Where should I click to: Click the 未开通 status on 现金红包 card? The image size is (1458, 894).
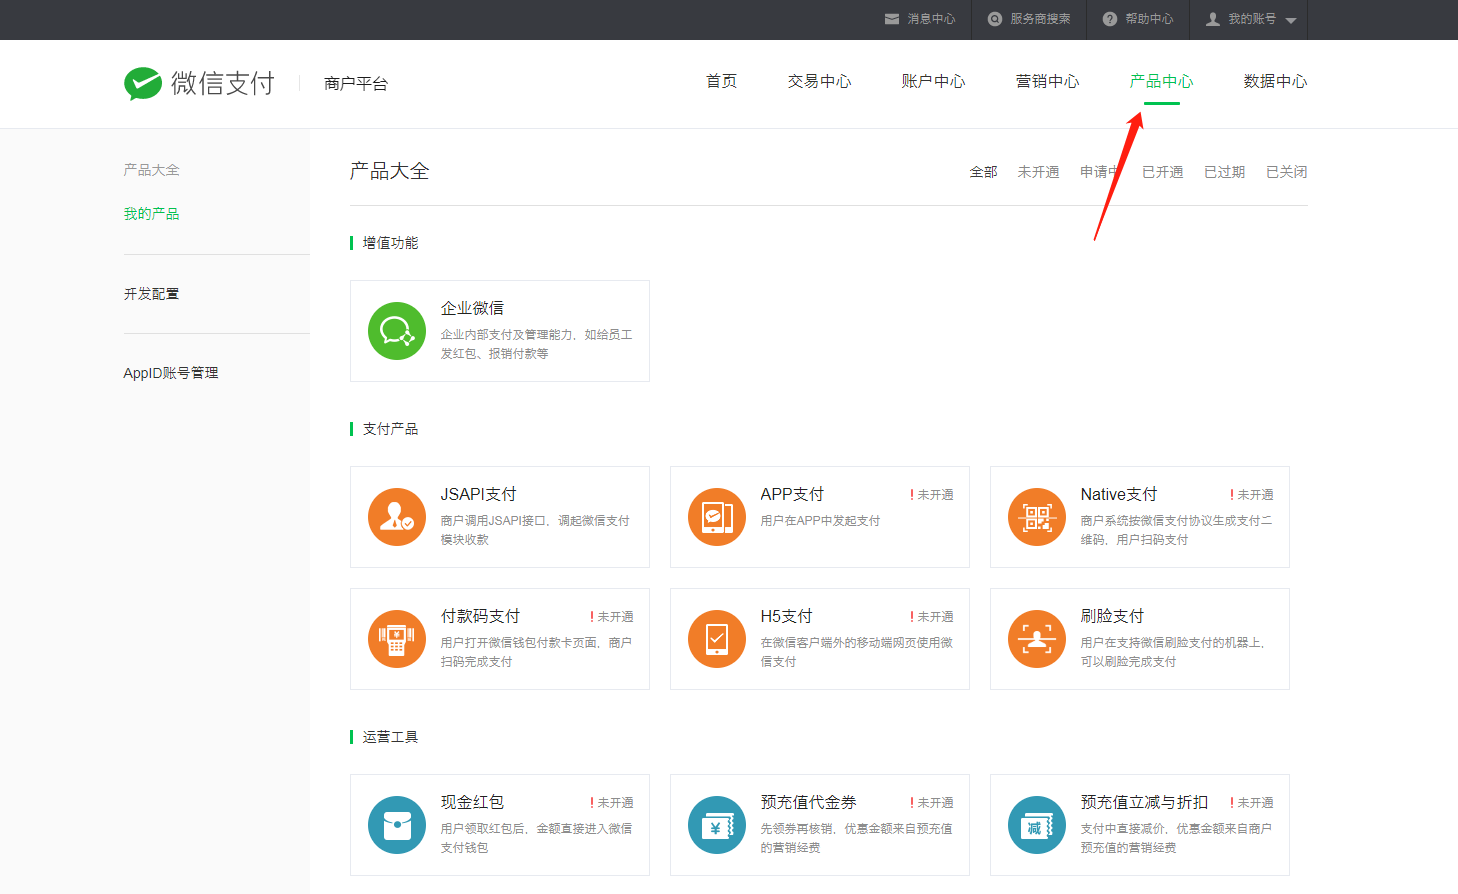click(x=612, y=803)
